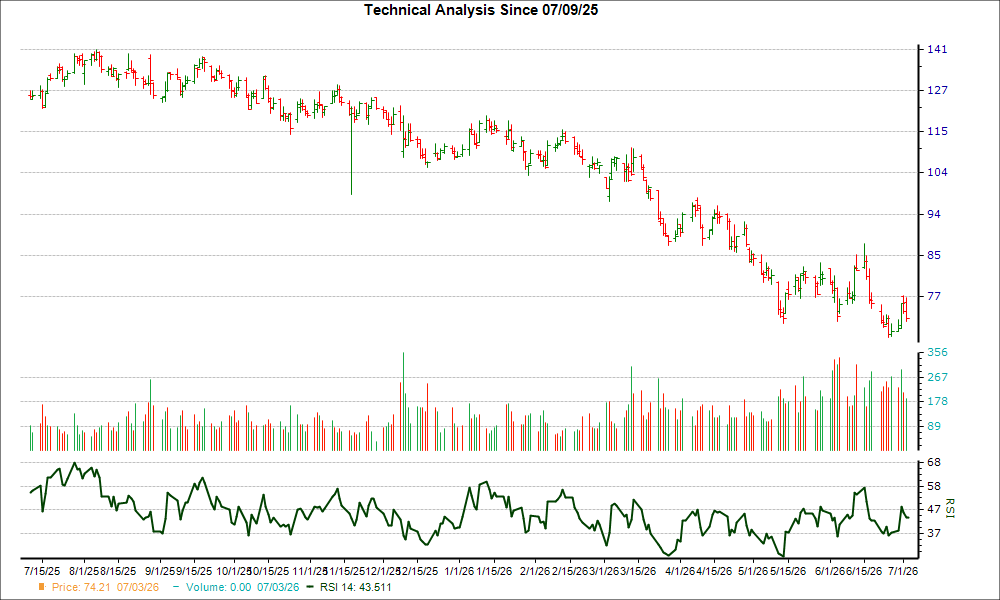Viewport: 1000px width, 600px height.
Task: Click the 5/15/26 date axis label
Action: 788,571
